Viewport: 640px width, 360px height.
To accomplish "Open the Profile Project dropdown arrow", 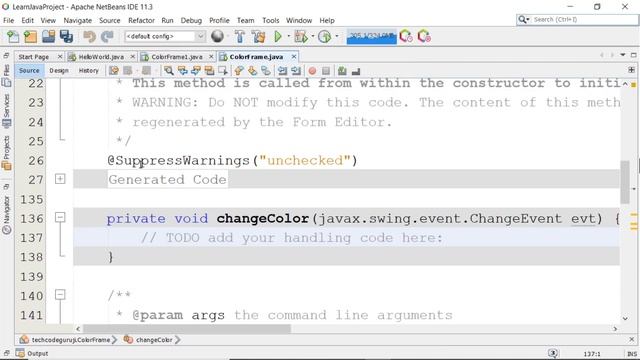I will tap(337, 36).
